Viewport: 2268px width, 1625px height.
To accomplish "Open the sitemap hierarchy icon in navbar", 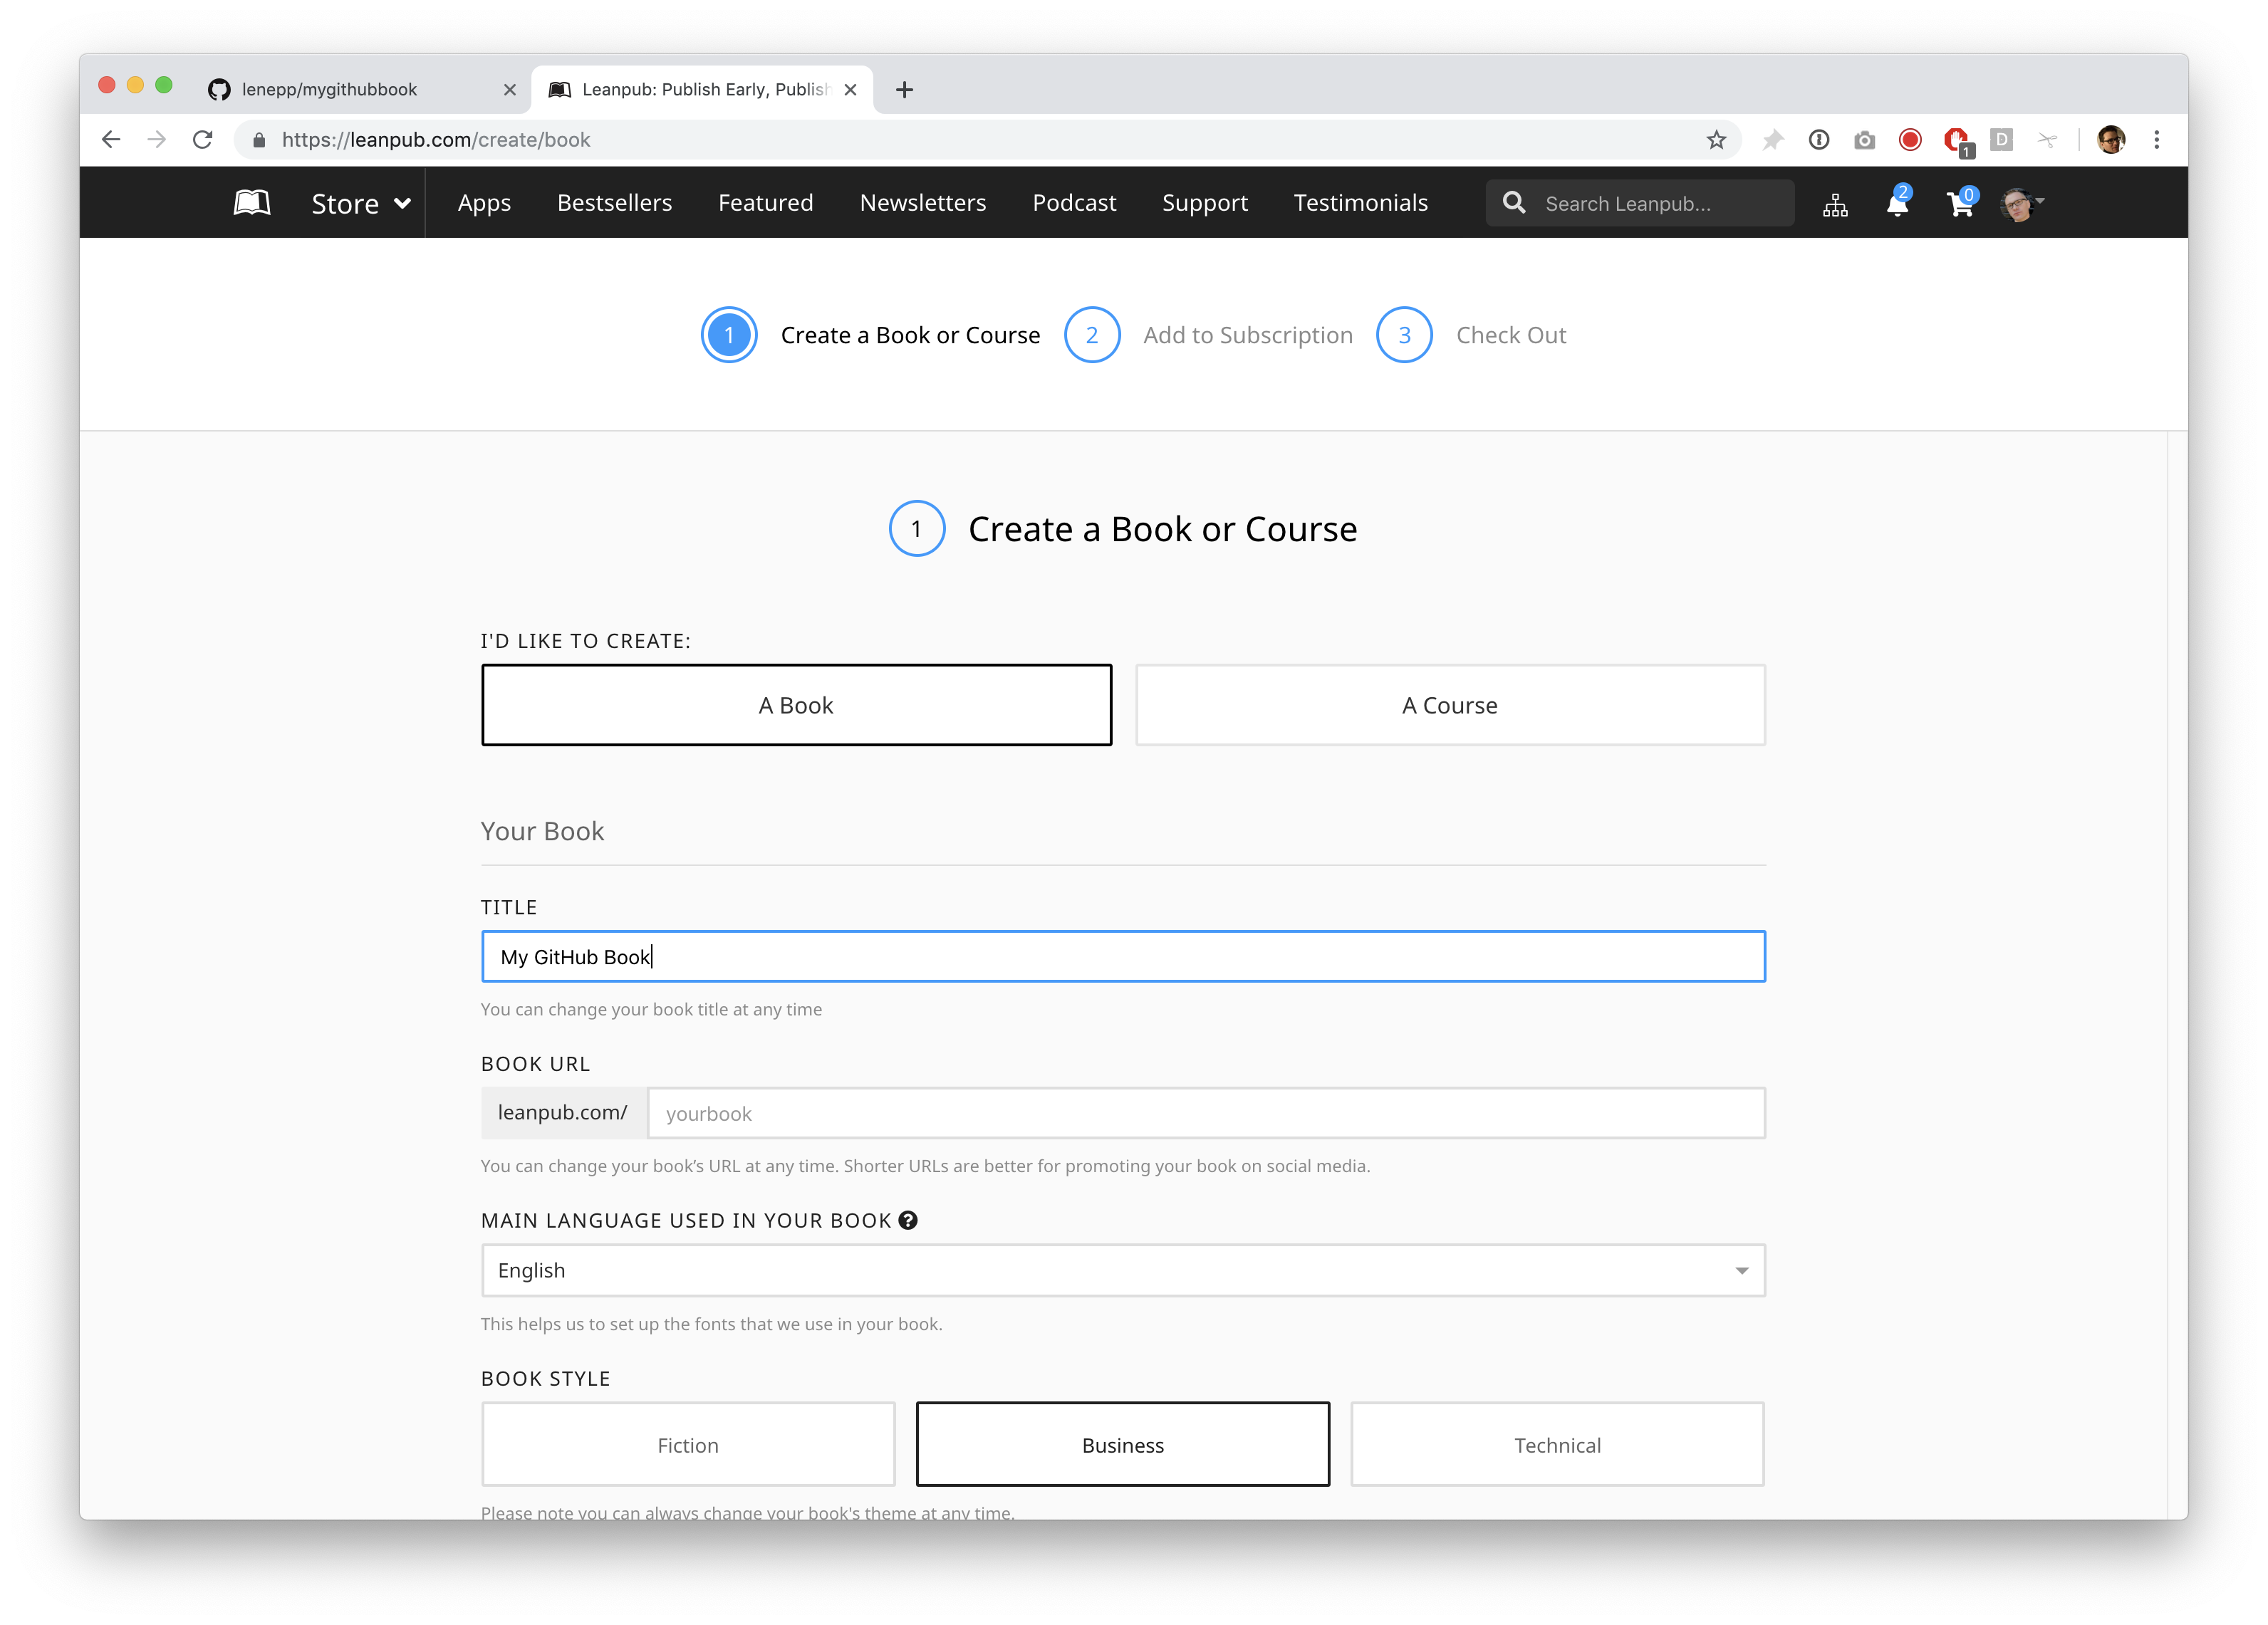I will click(1835, 205).
